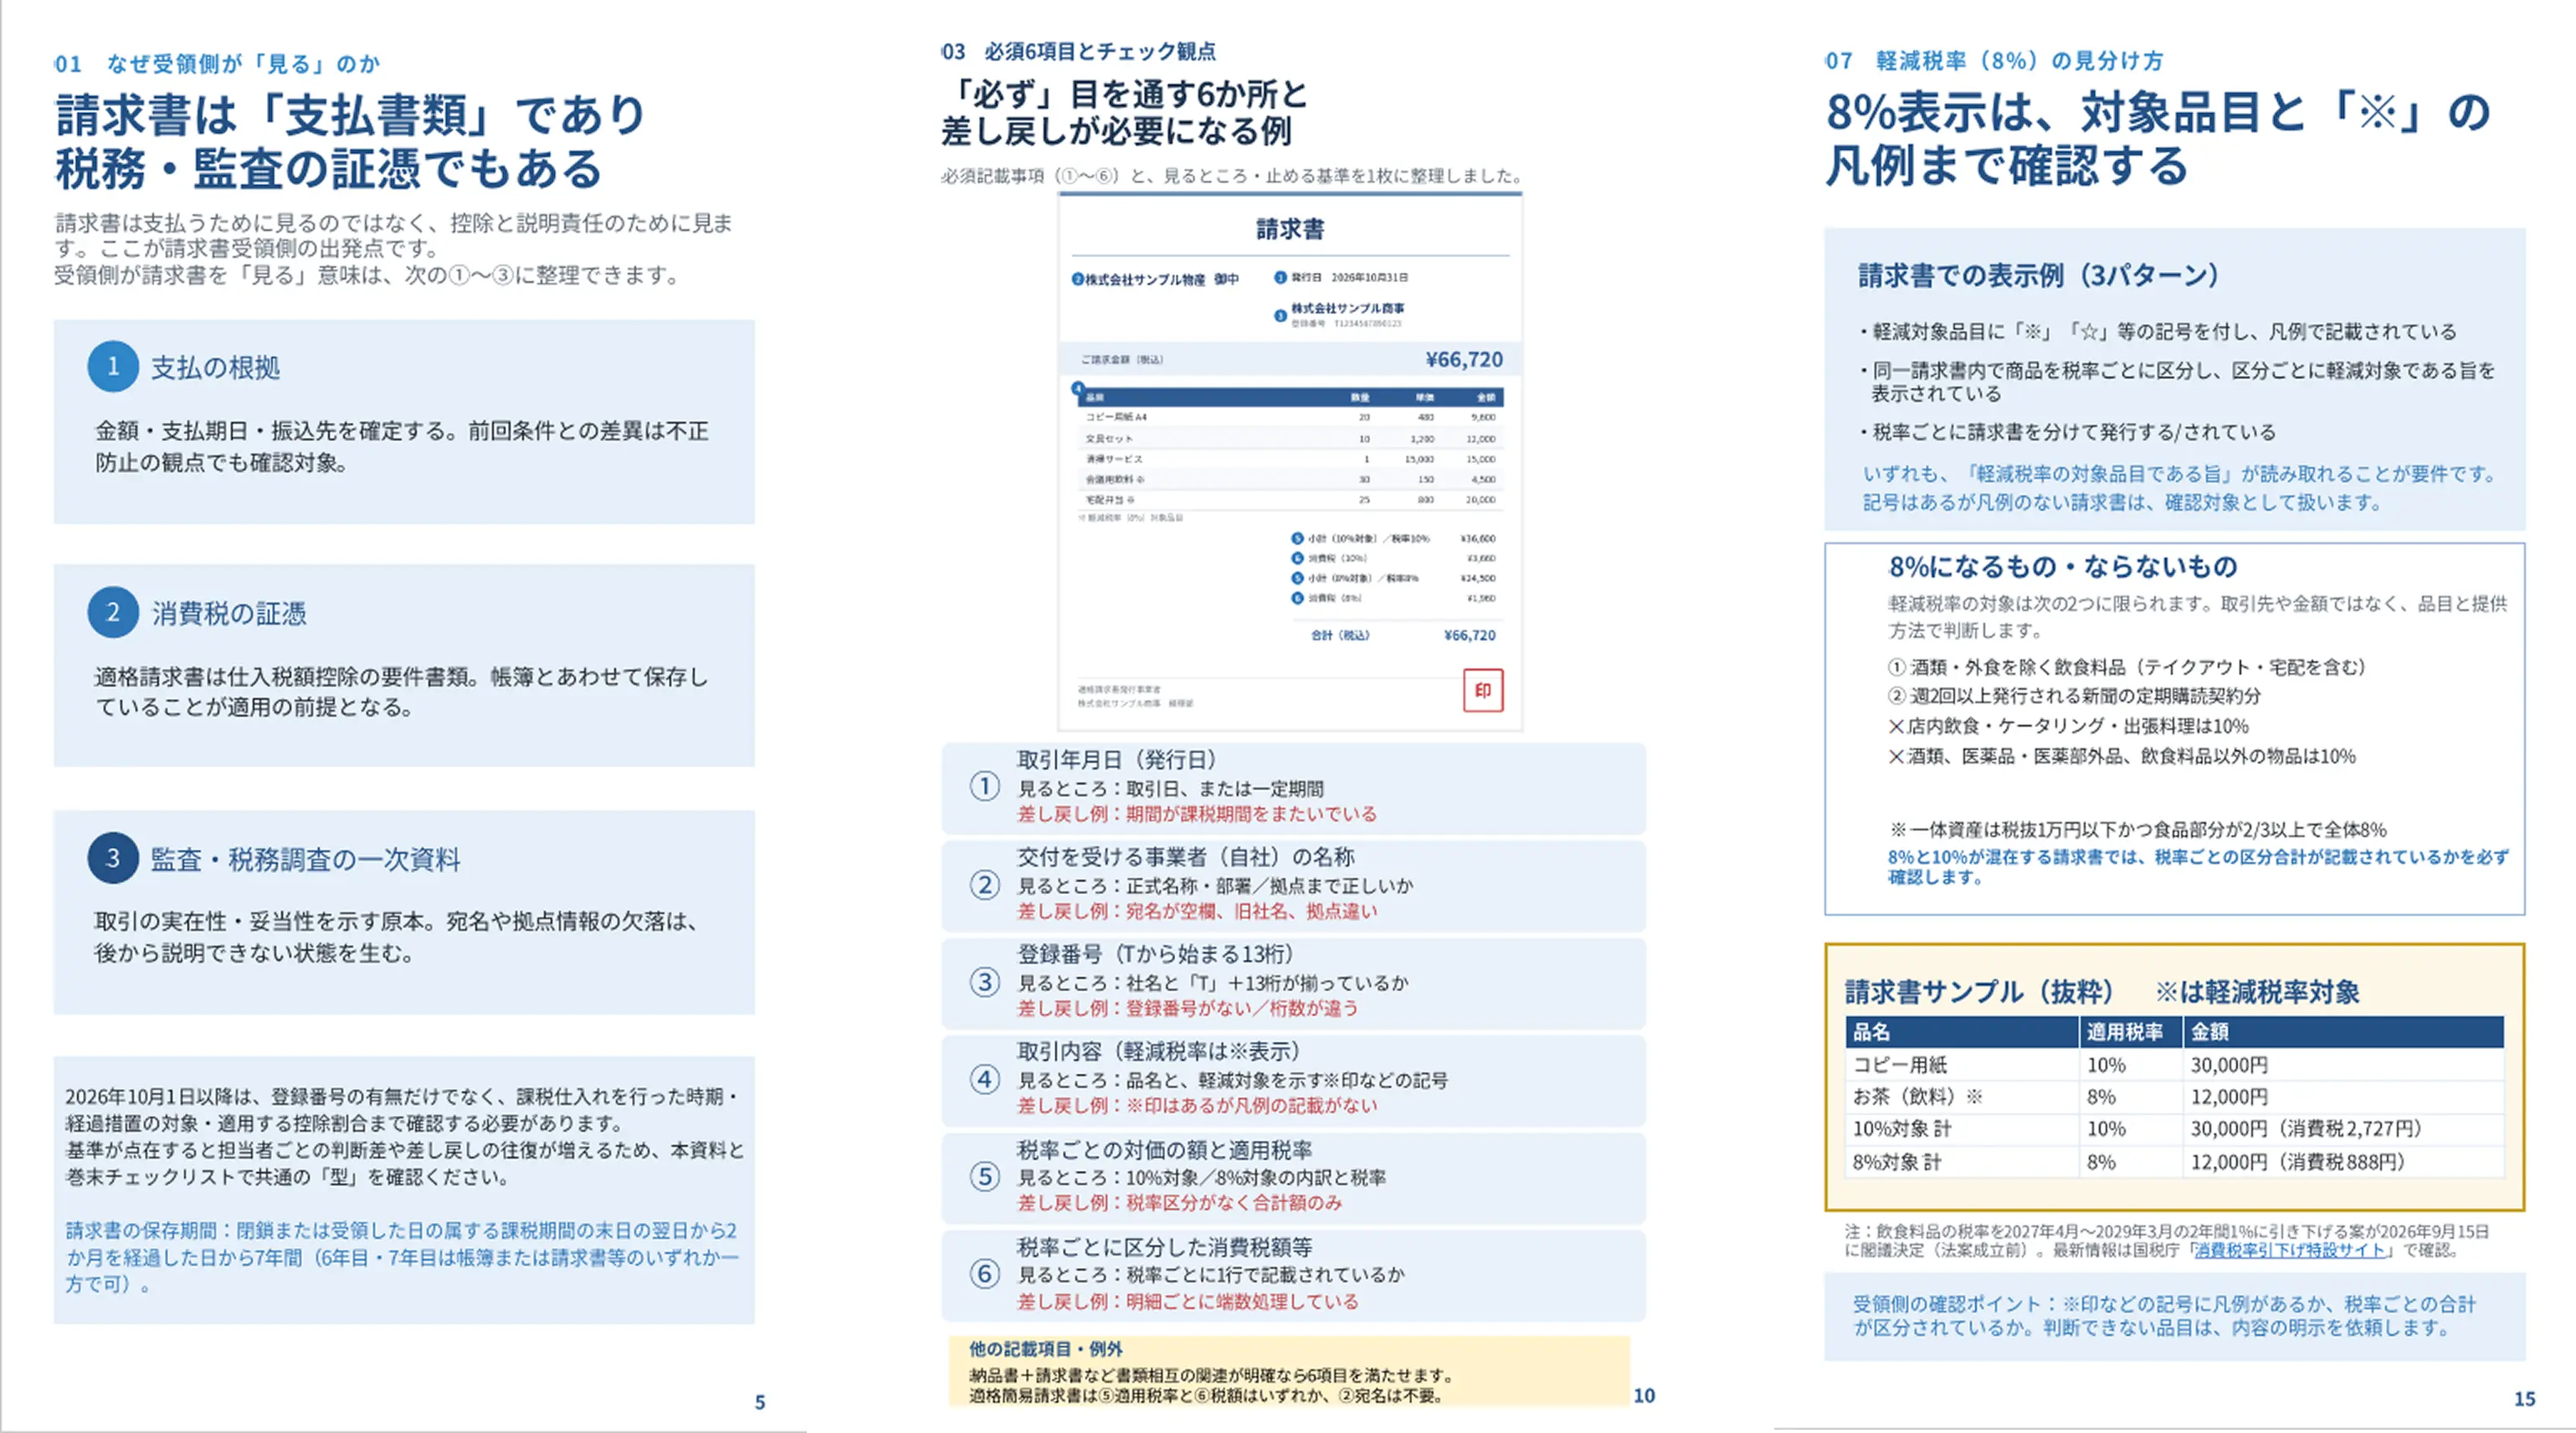Click the blue circle 1 beside 支払の根拠
This screenshot has width=2576, height=1433.
pos(113,366)
